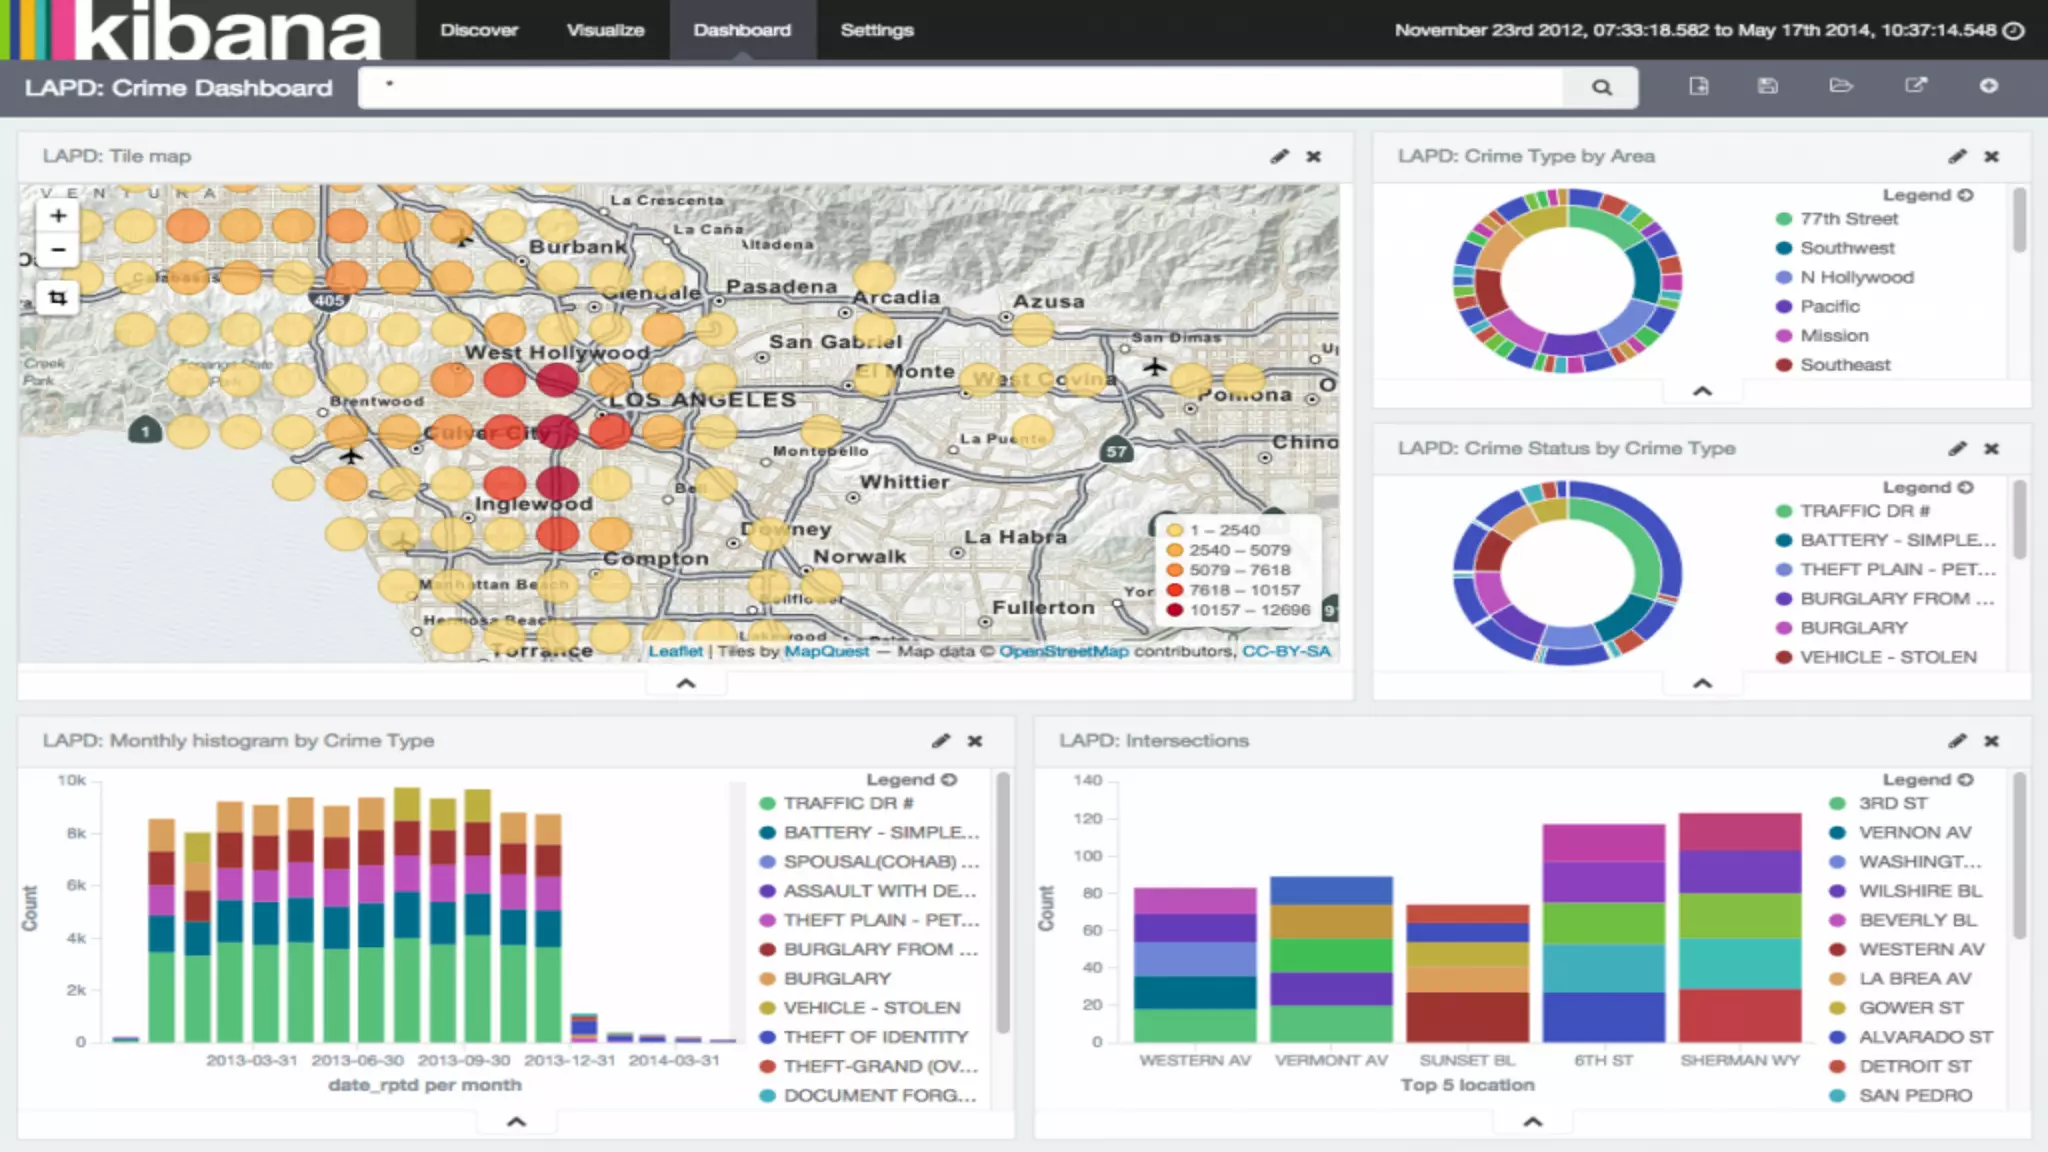
Task: Open the OpenStreetMap attribution link
Action: click(1063, 651)
